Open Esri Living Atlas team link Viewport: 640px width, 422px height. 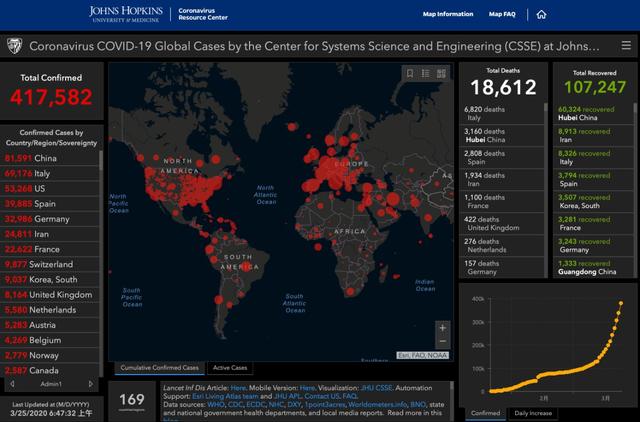pos(225,396)
